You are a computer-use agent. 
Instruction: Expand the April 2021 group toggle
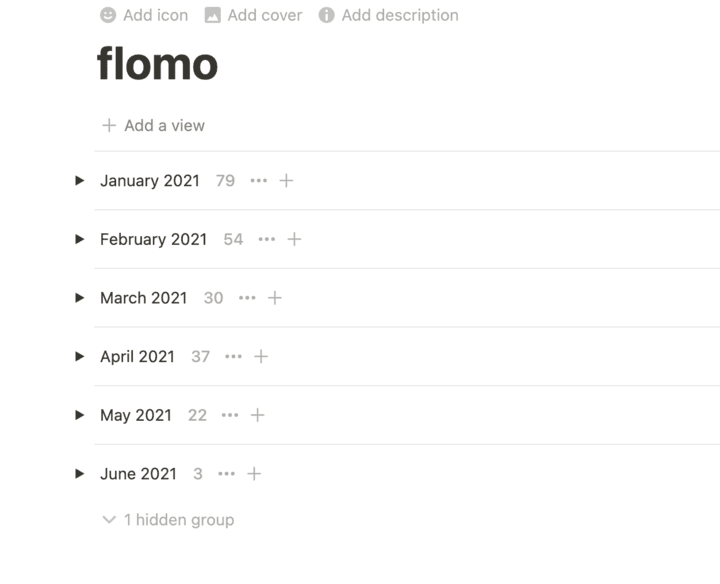pyautogui.click(x=80, y=356)
